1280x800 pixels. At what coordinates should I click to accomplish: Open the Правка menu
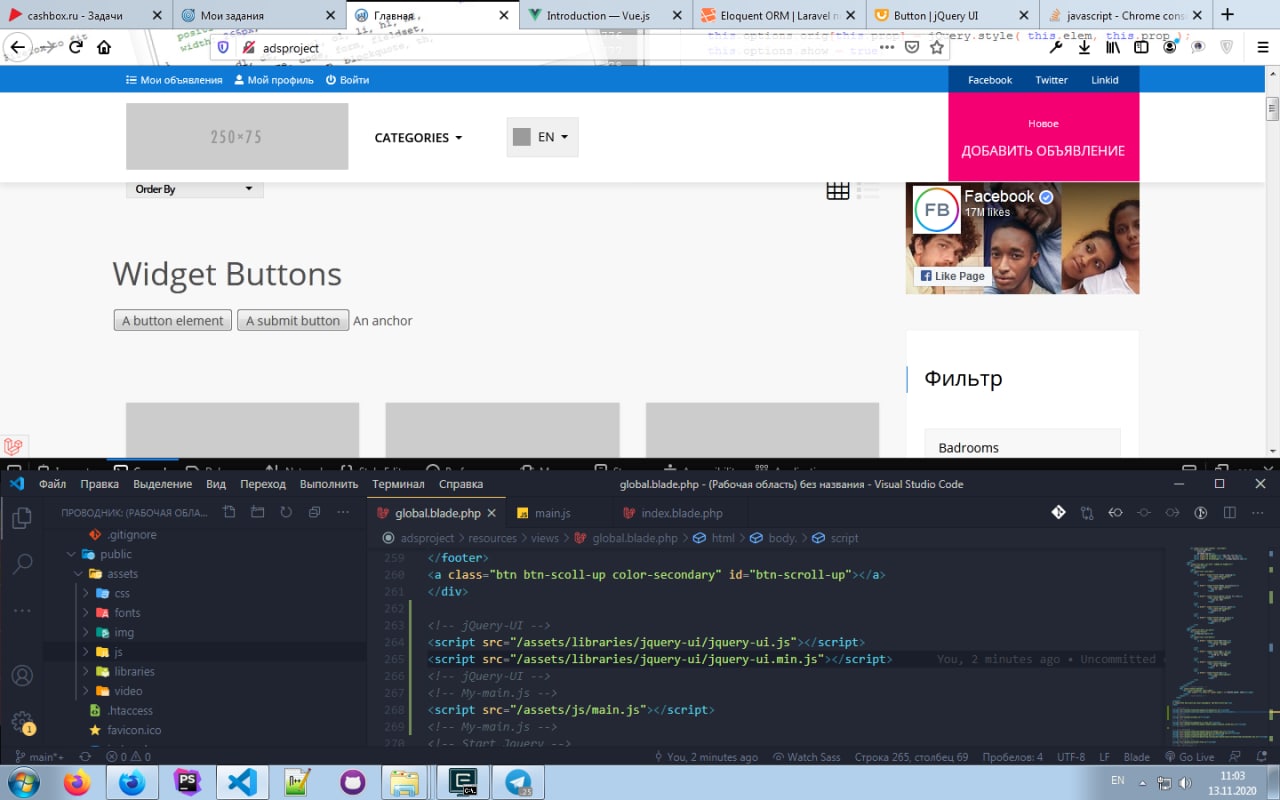99,484
